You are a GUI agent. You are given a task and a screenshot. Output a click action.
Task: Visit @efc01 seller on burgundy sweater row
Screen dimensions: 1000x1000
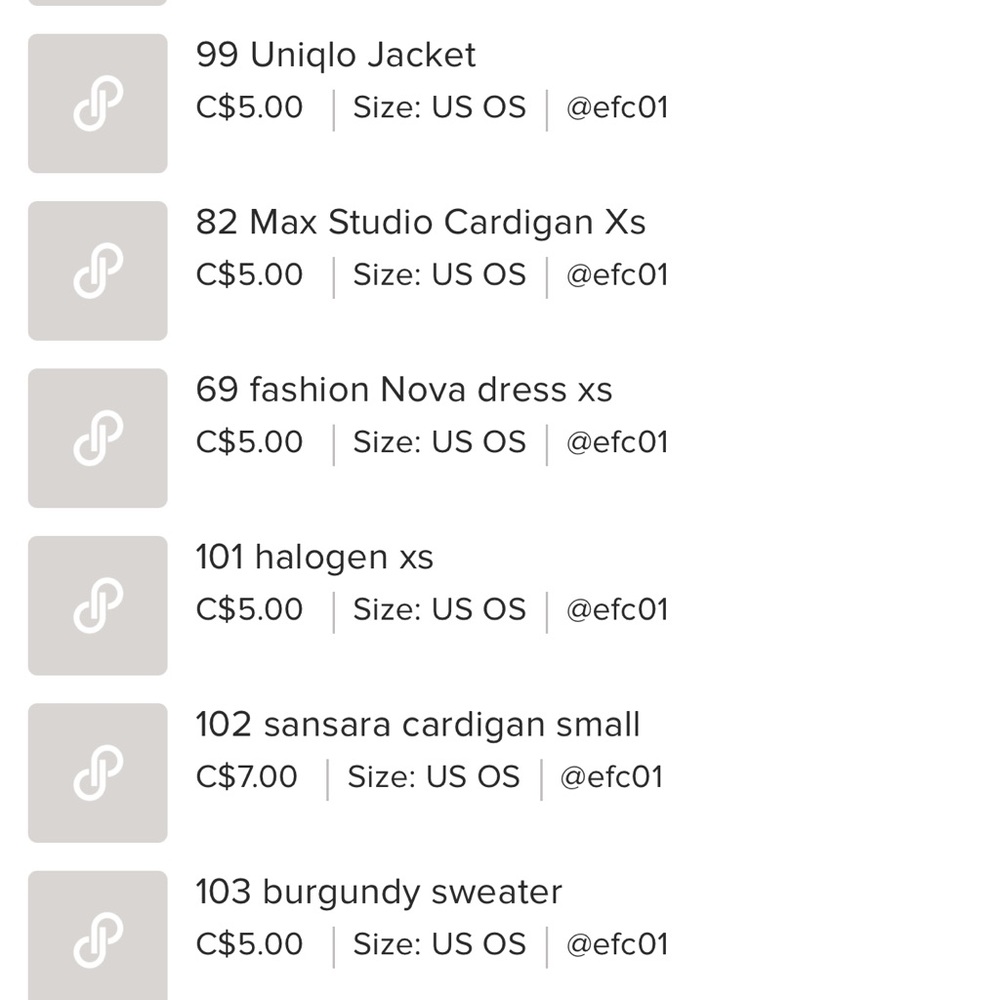(x=617, y=945)
